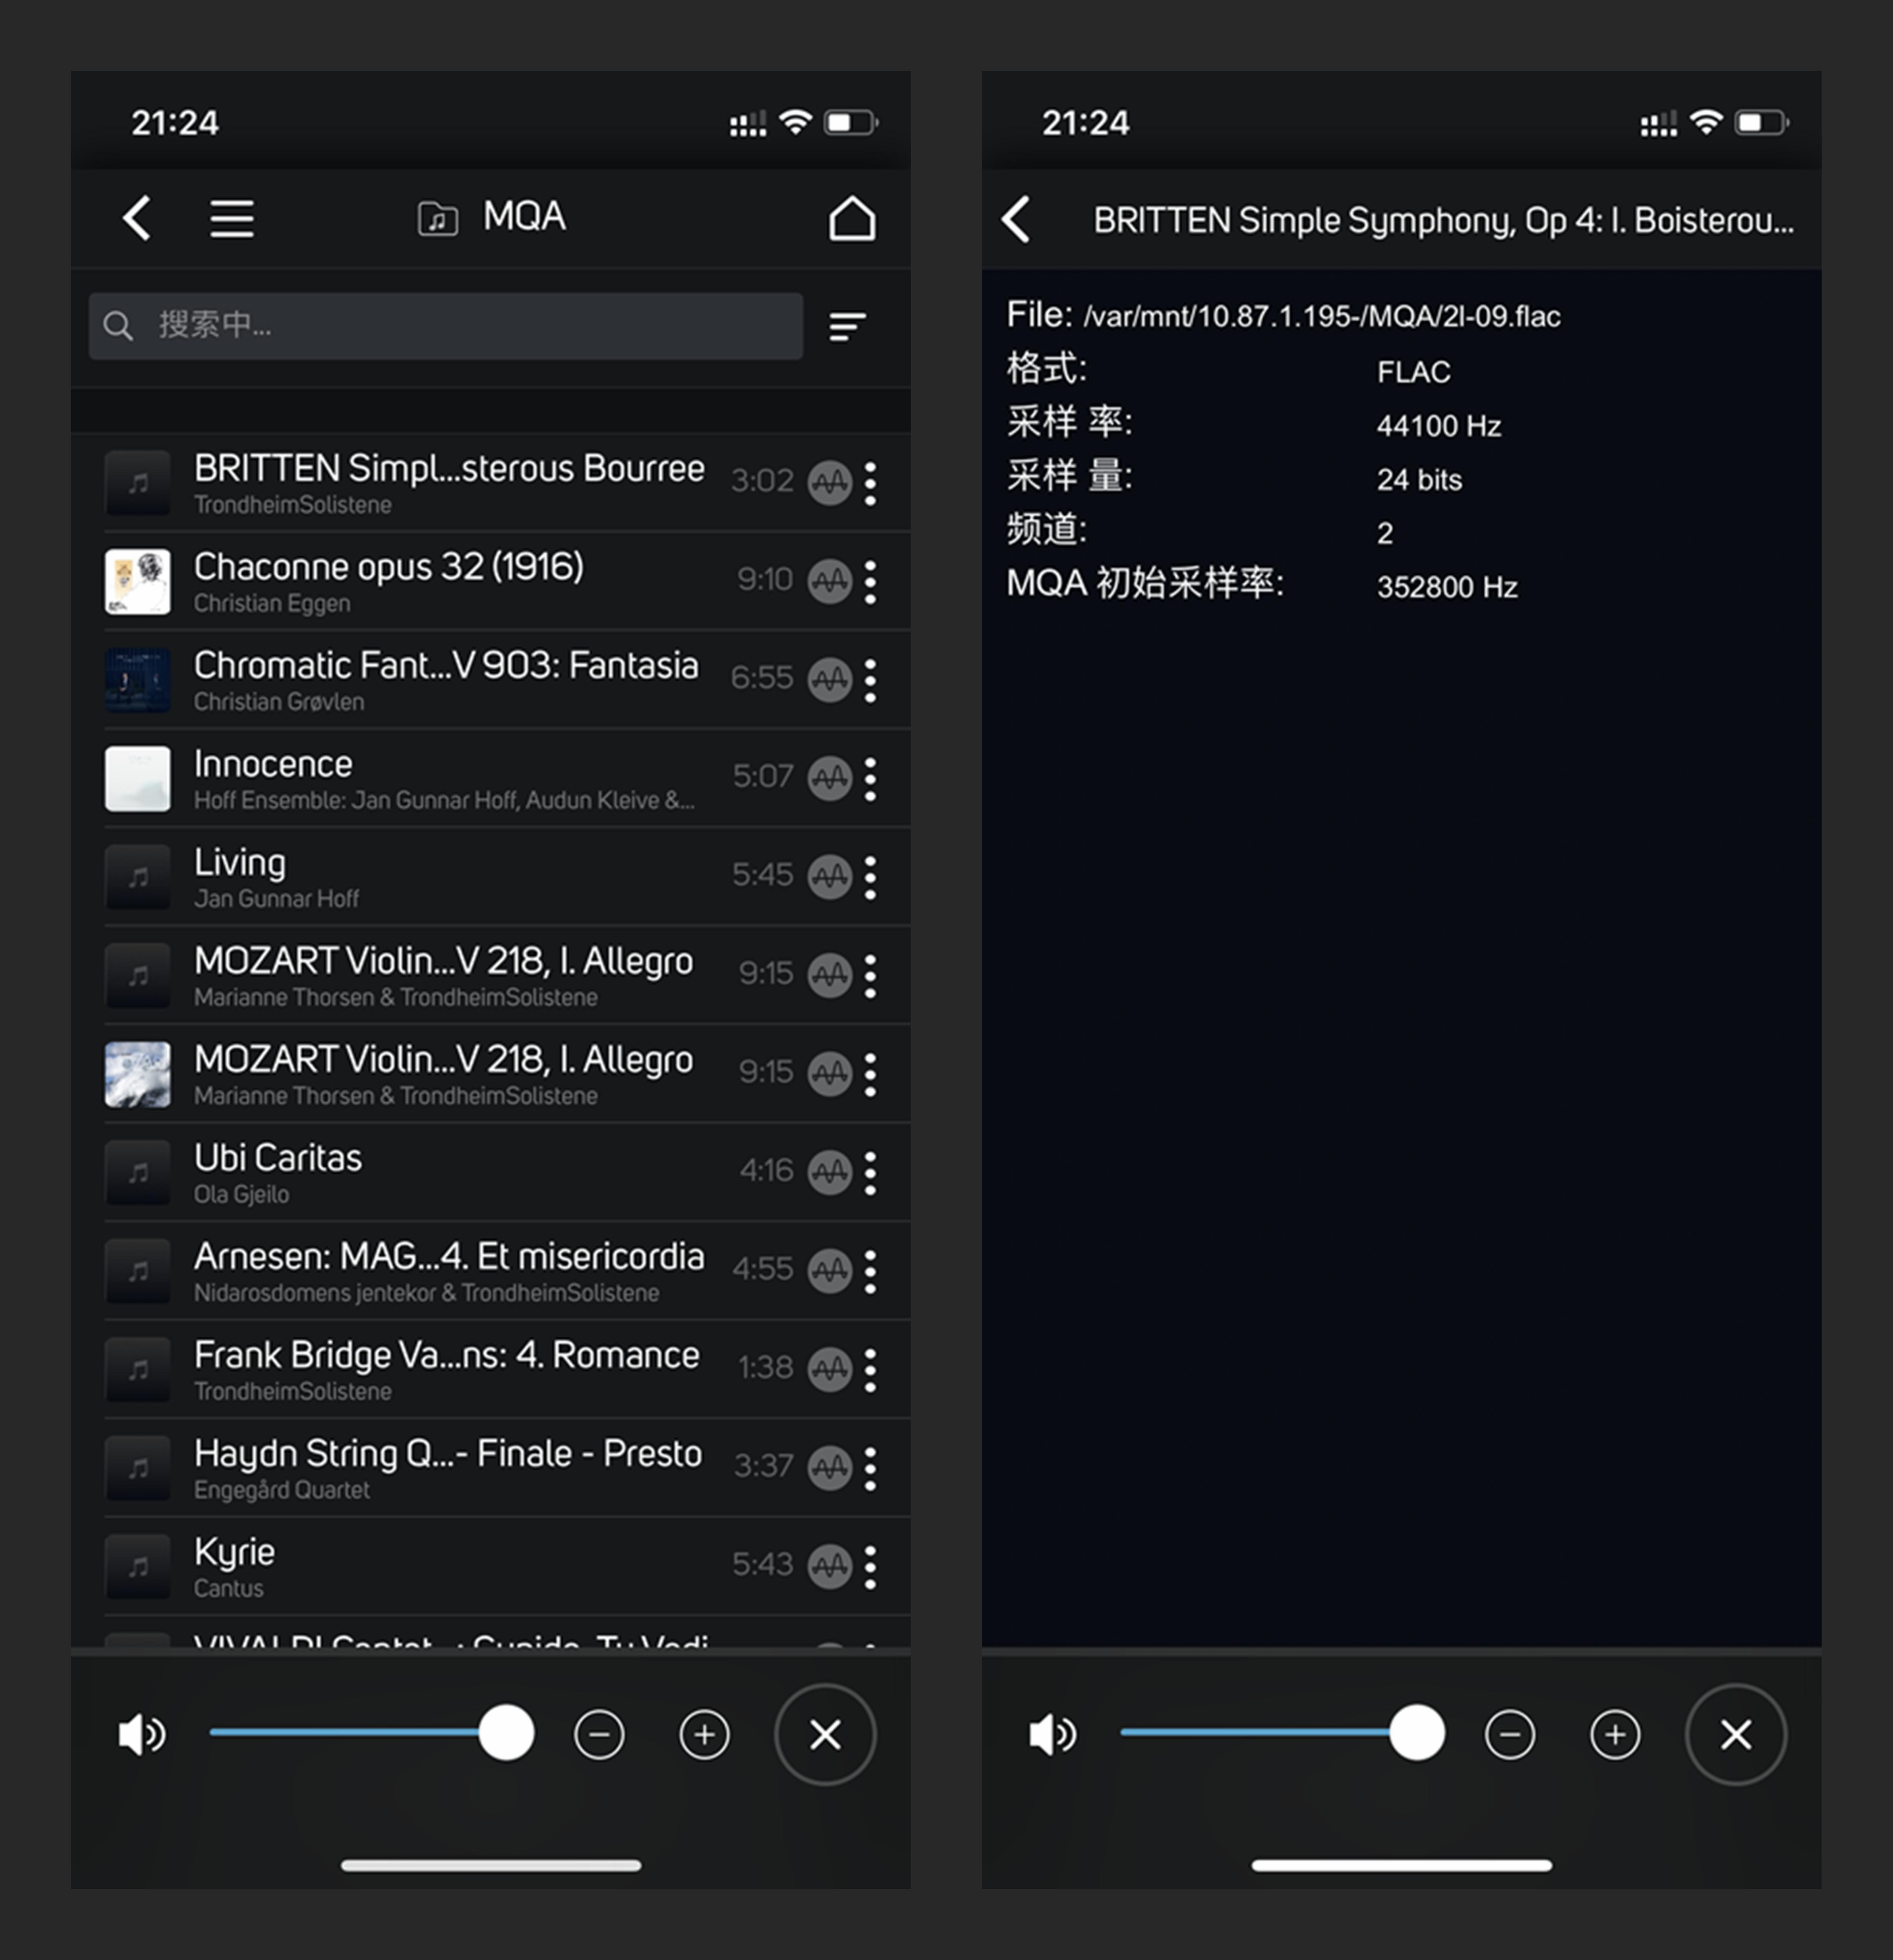
Task: Decrease volume with minus button on left screen
Action: coord(599,1734)
